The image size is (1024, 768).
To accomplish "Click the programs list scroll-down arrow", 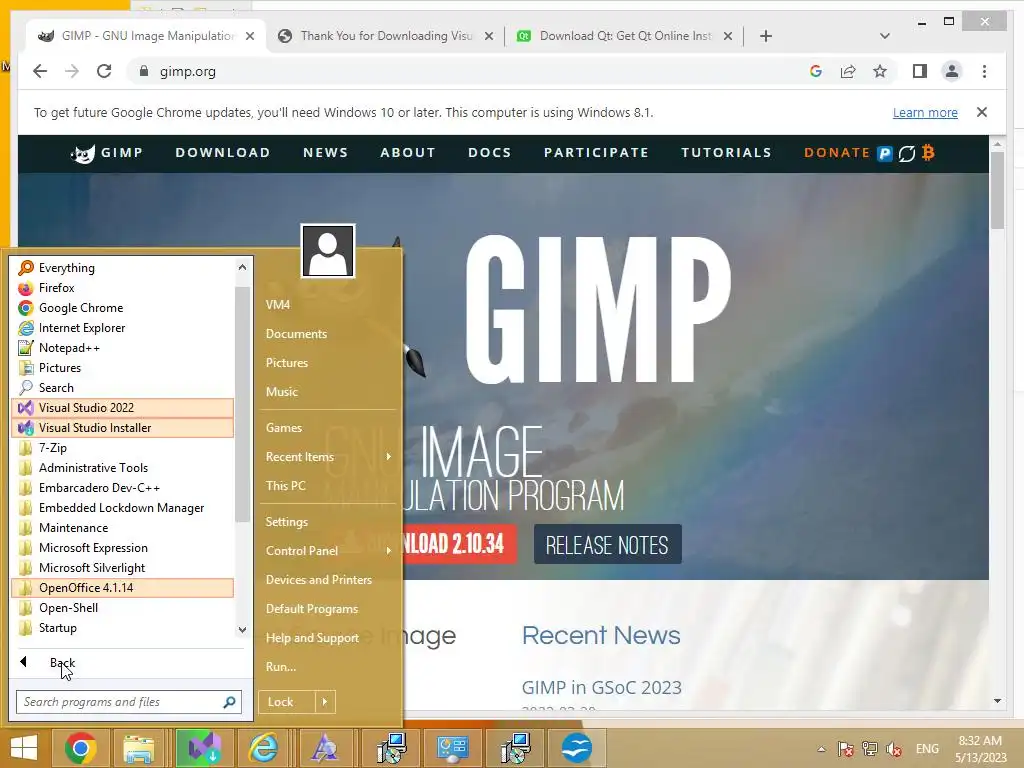I will (242, 630).
